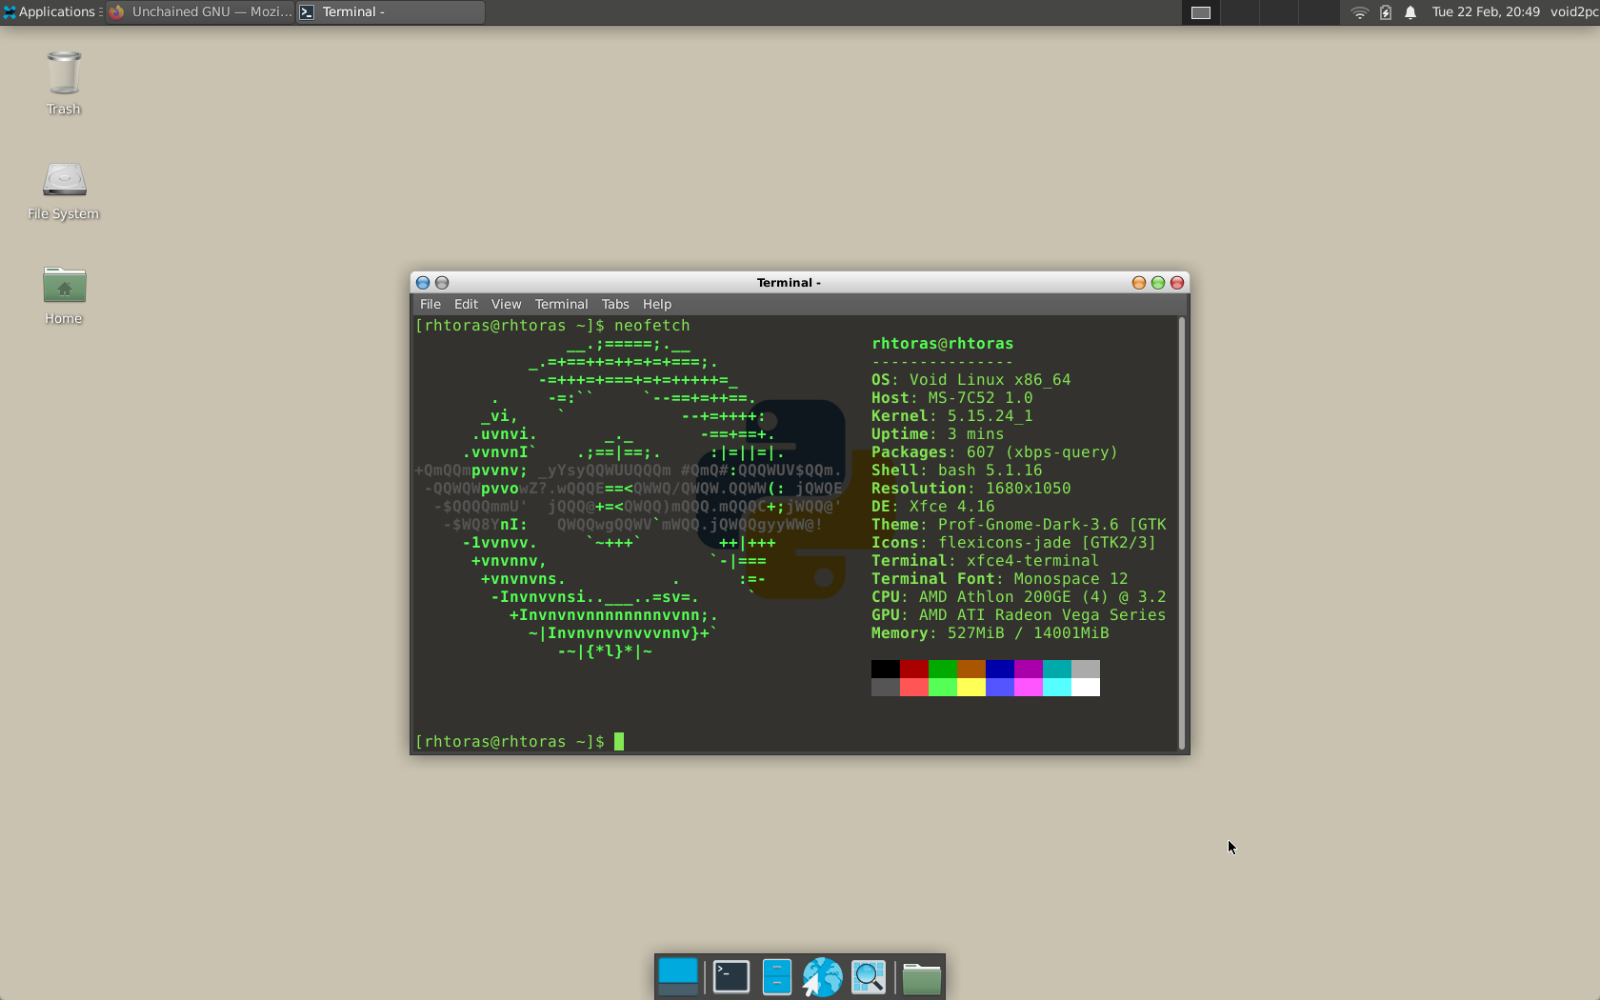
Task: Click the gray titlebar button beside the window menu
Action: [442, 283]
